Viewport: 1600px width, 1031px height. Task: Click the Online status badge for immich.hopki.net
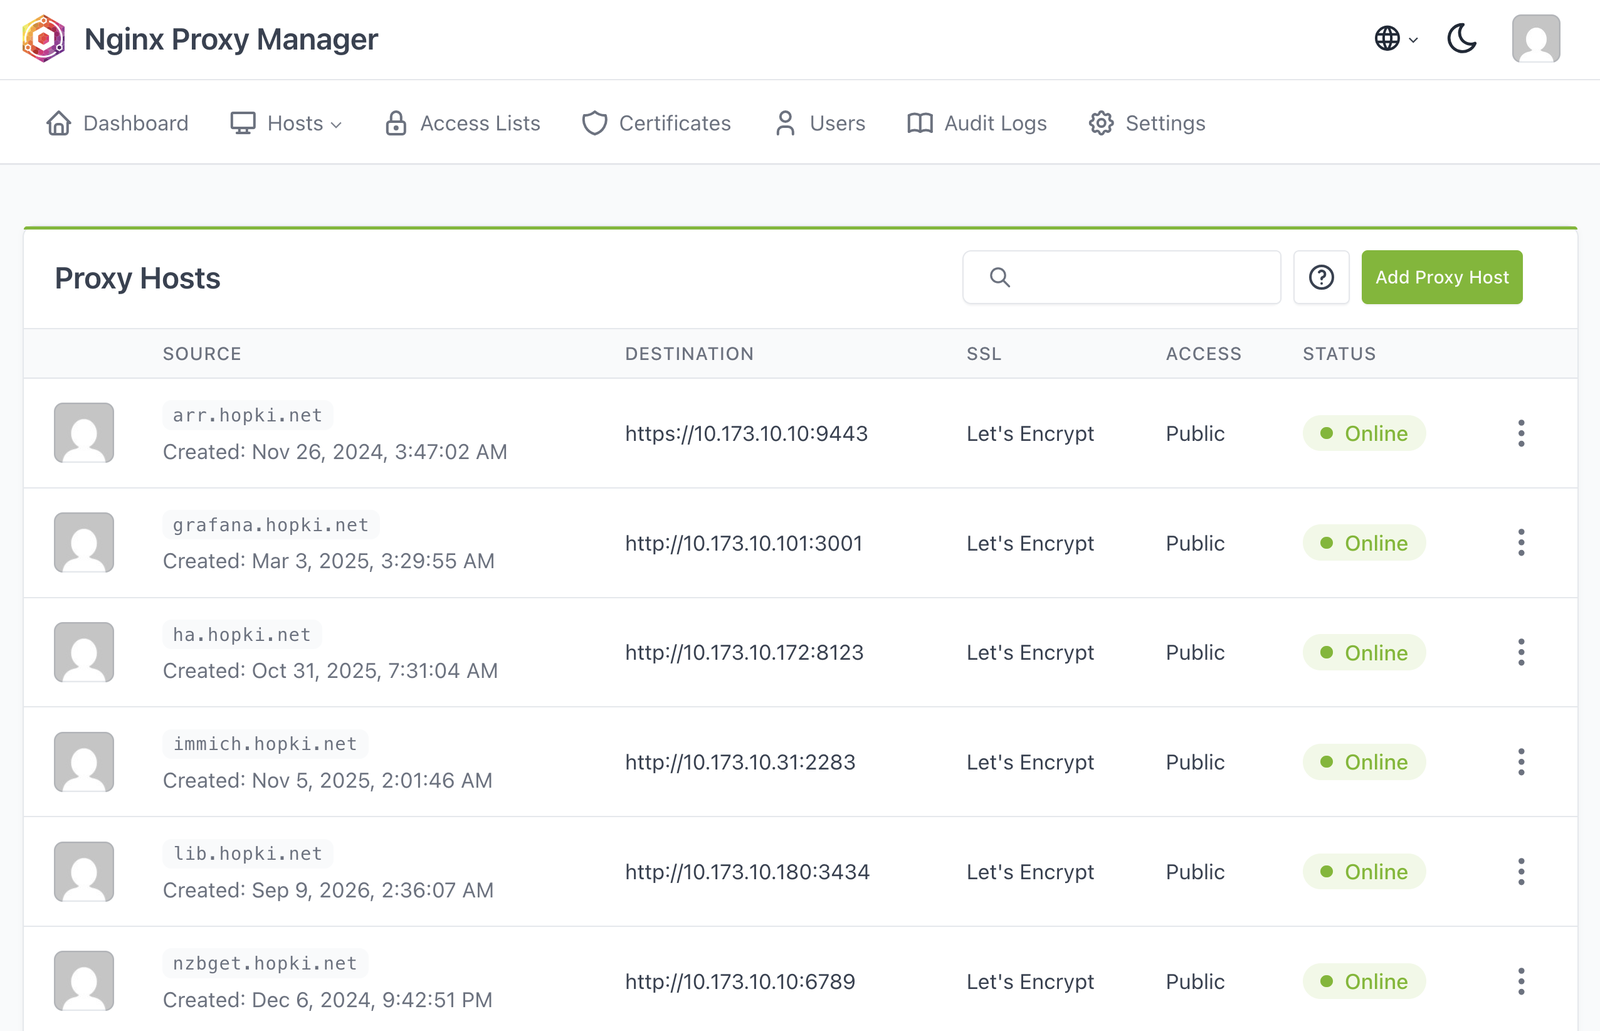pyautogui.click(x=1364, y=762)
